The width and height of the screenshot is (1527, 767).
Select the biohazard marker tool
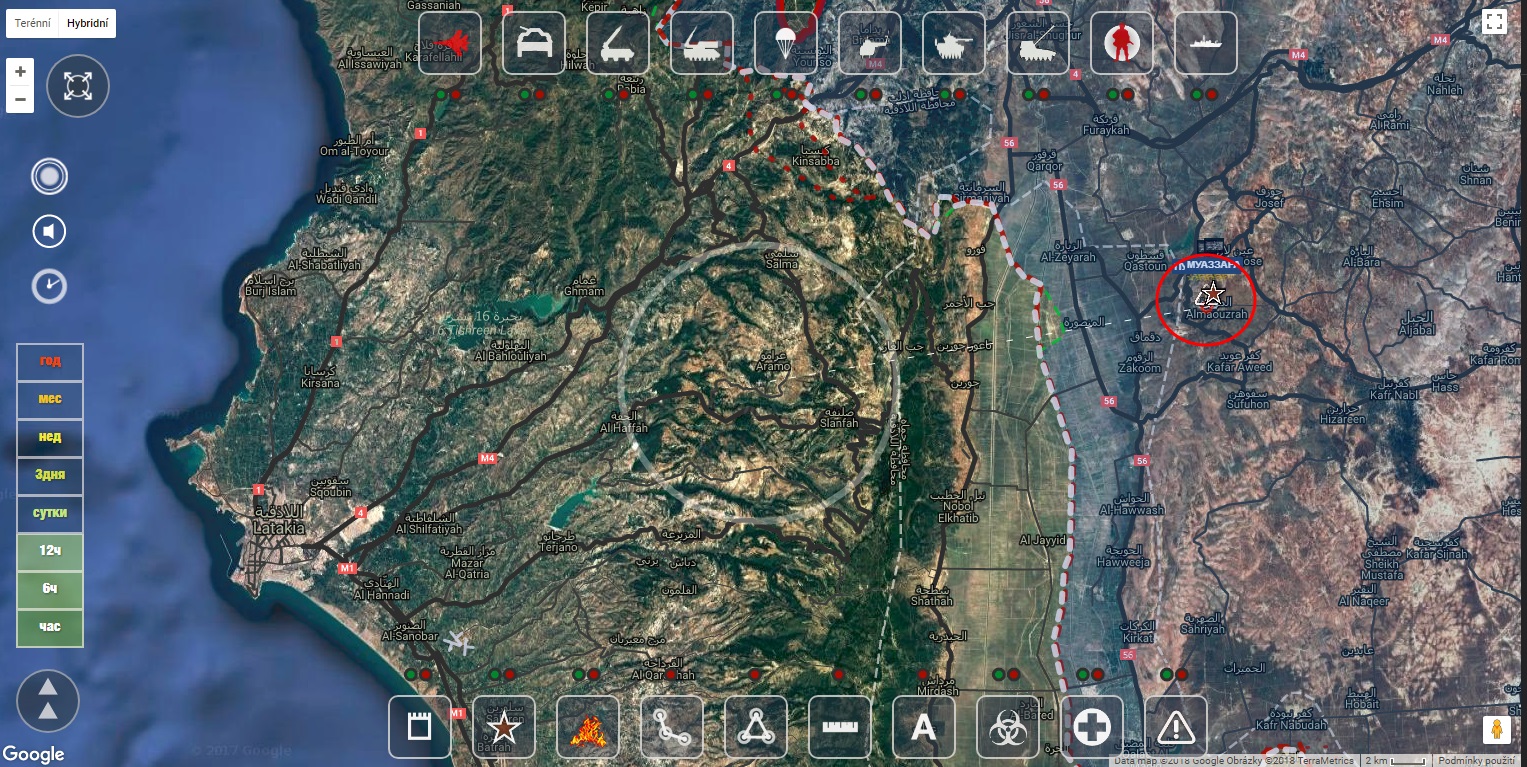pos(1008,727)
